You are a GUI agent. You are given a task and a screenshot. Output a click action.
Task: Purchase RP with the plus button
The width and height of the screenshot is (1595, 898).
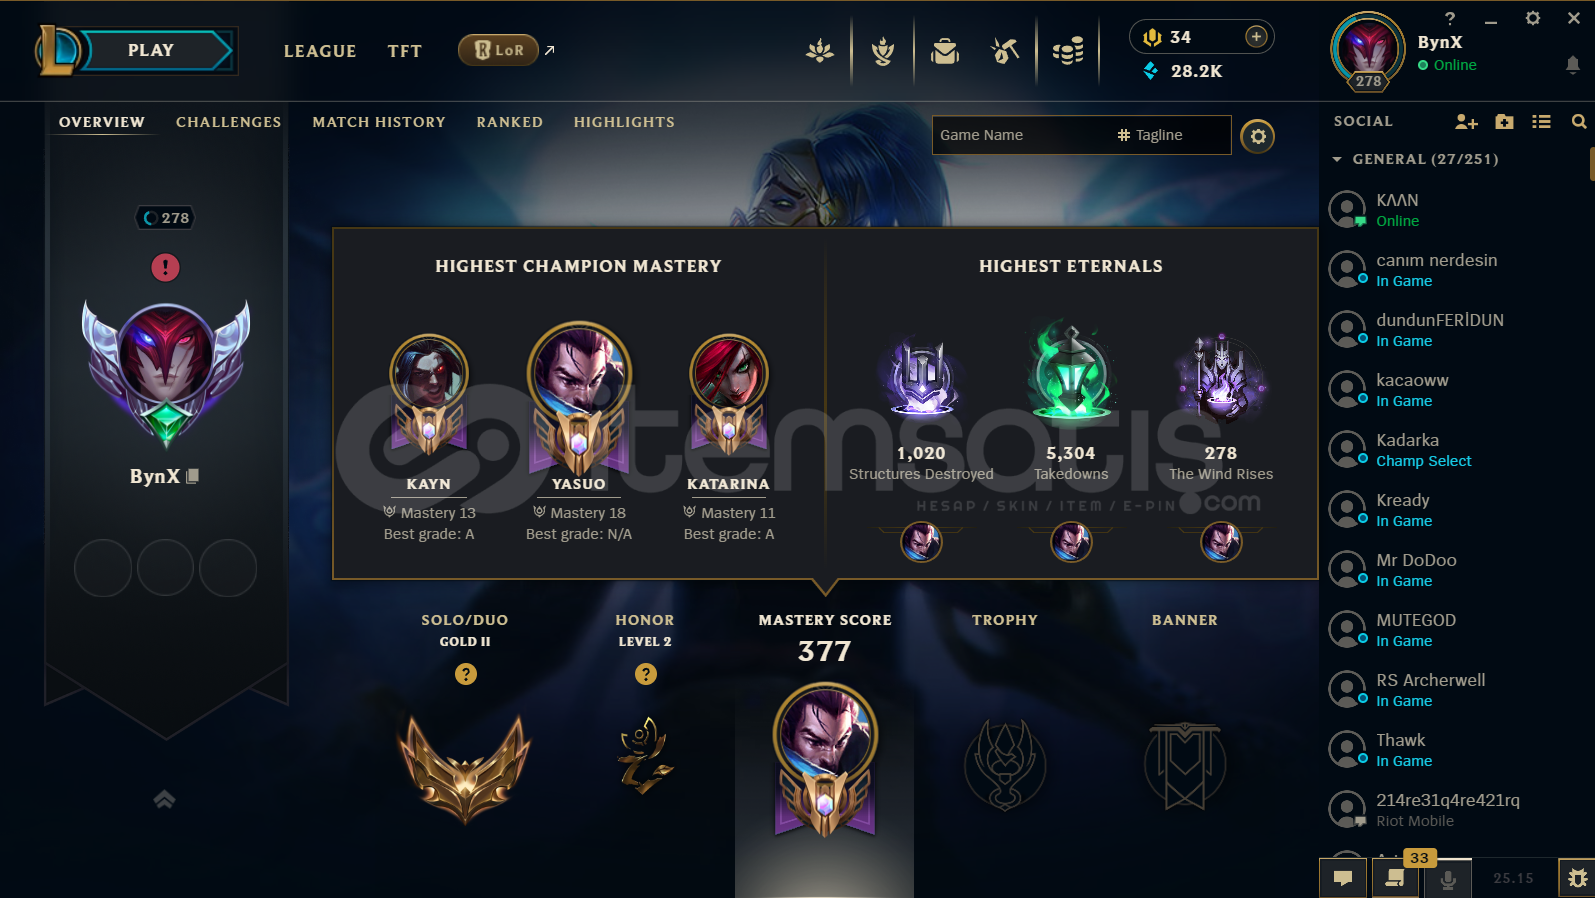coord(1256,37)
